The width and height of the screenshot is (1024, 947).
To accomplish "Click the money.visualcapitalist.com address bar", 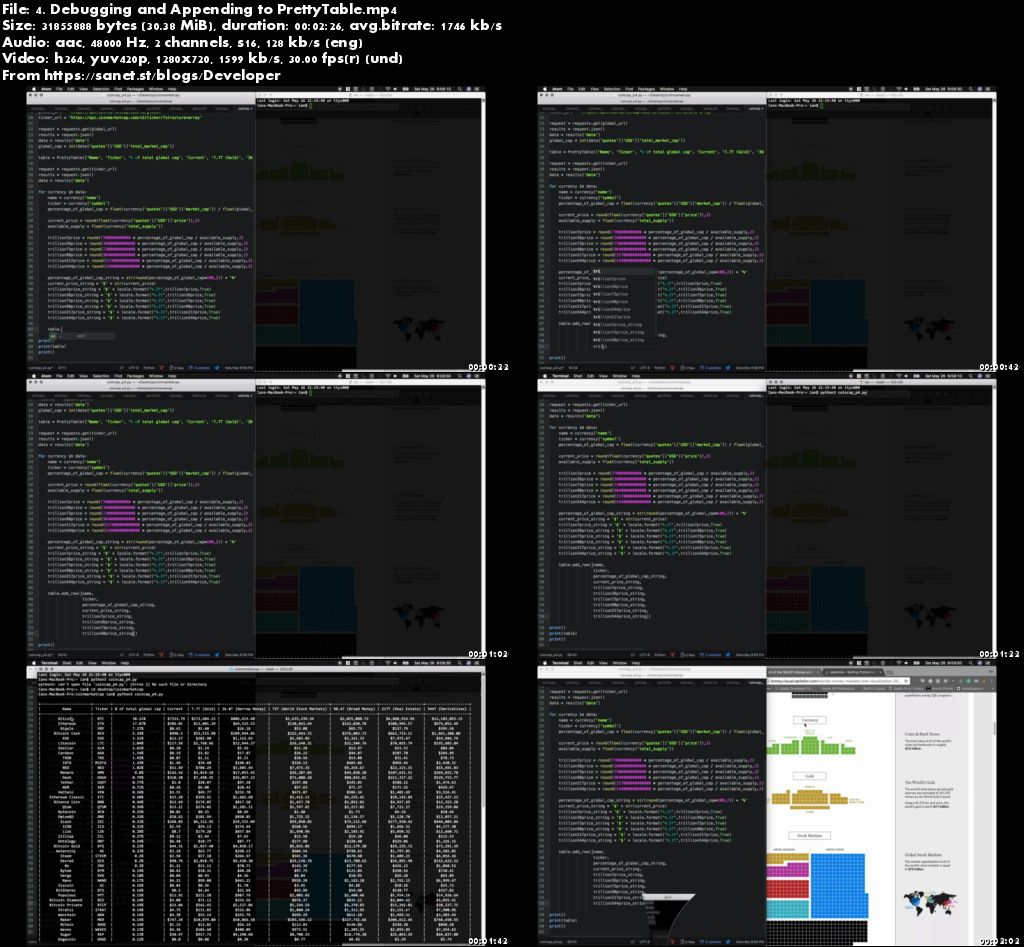I will click(839, 681).
